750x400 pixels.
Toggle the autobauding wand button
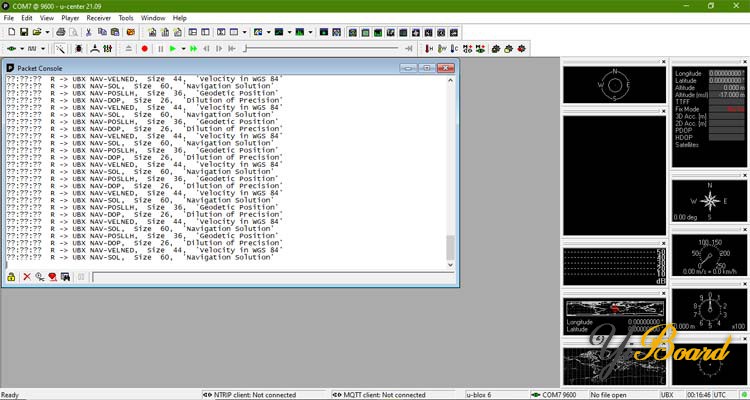pos(61,48)
